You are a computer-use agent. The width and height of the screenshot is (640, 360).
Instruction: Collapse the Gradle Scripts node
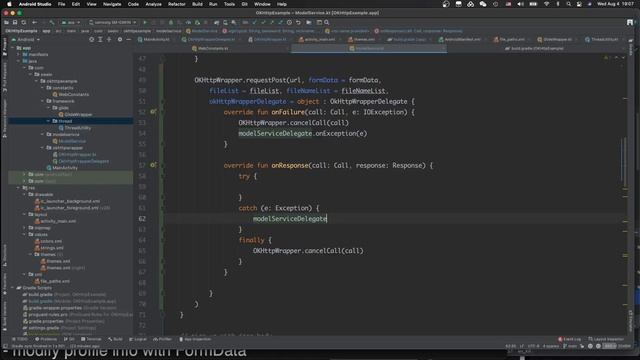[x=13, y=288]
